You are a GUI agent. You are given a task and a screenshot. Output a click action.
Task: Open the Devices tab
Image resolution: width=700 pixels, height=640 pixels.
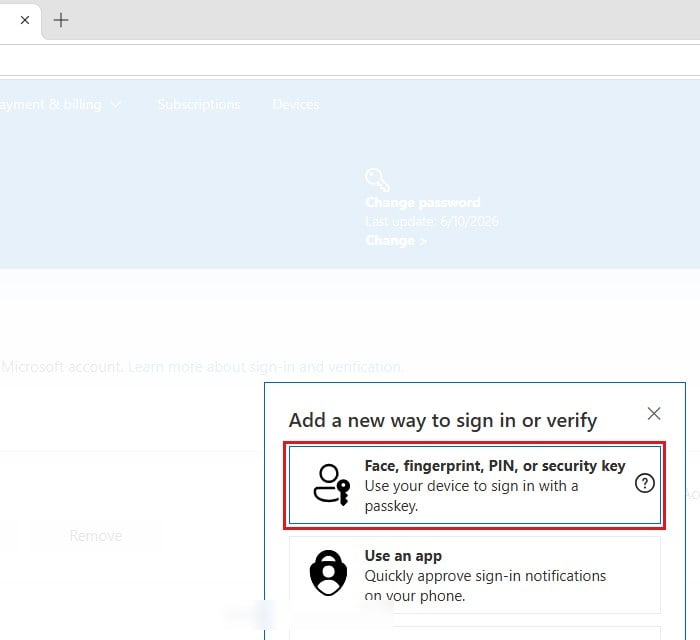coord(296,104)
